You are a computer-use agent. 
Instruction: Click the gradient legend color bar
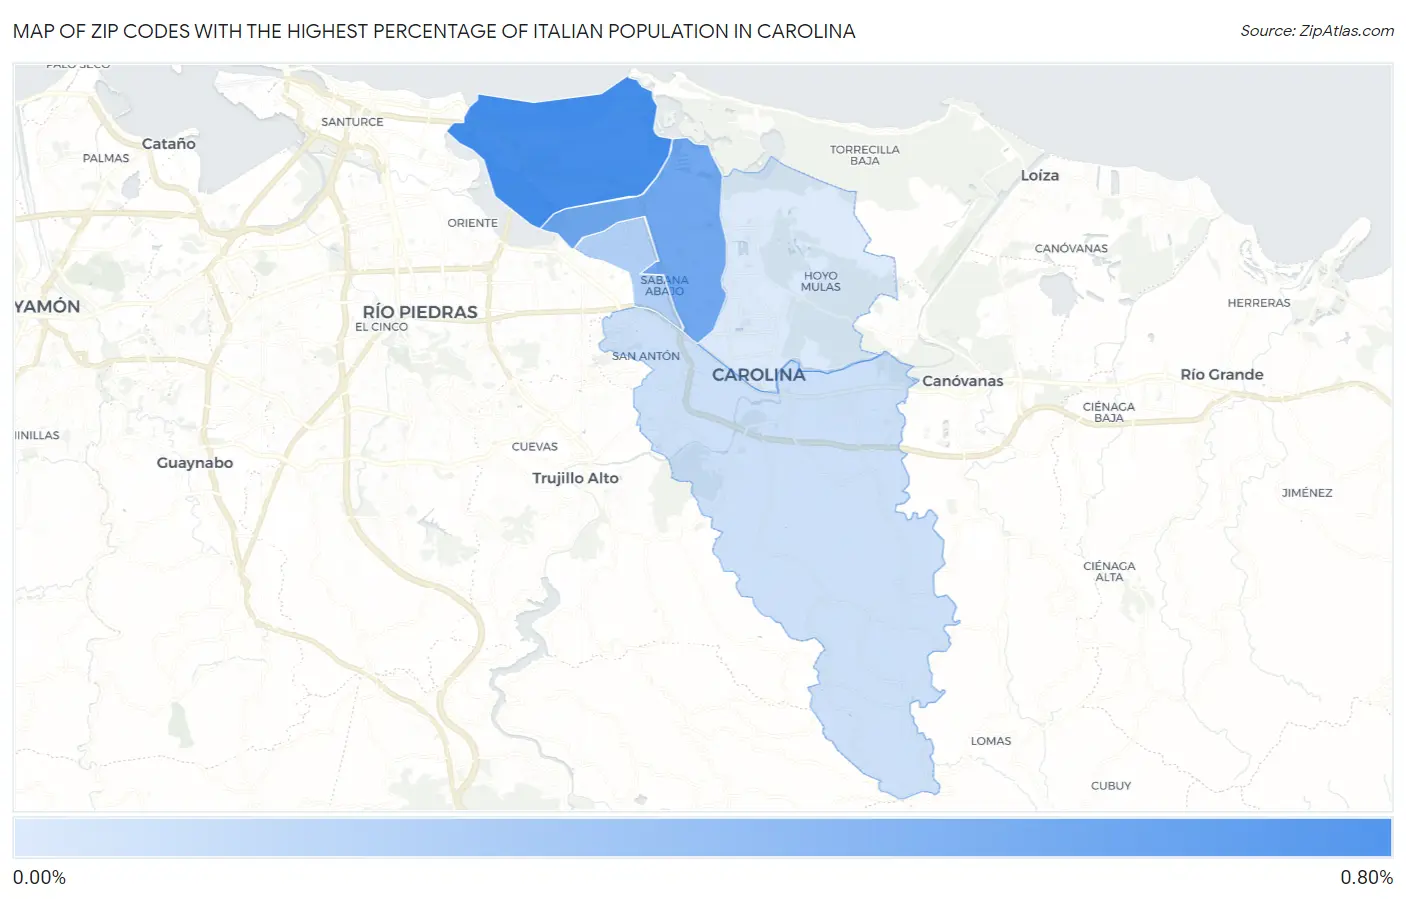point(702,838)
